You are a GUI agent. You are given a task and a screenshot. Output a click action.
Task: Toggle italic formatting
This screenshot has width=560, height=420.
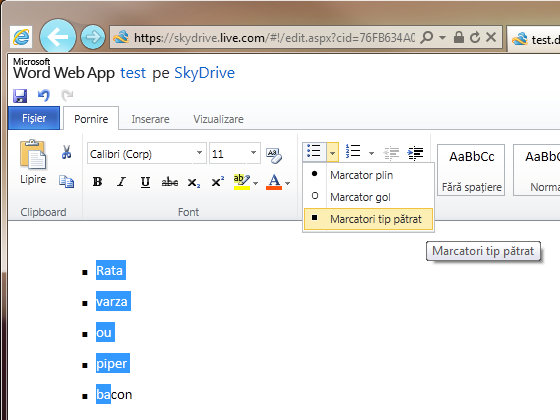click(x=121, y=182)
